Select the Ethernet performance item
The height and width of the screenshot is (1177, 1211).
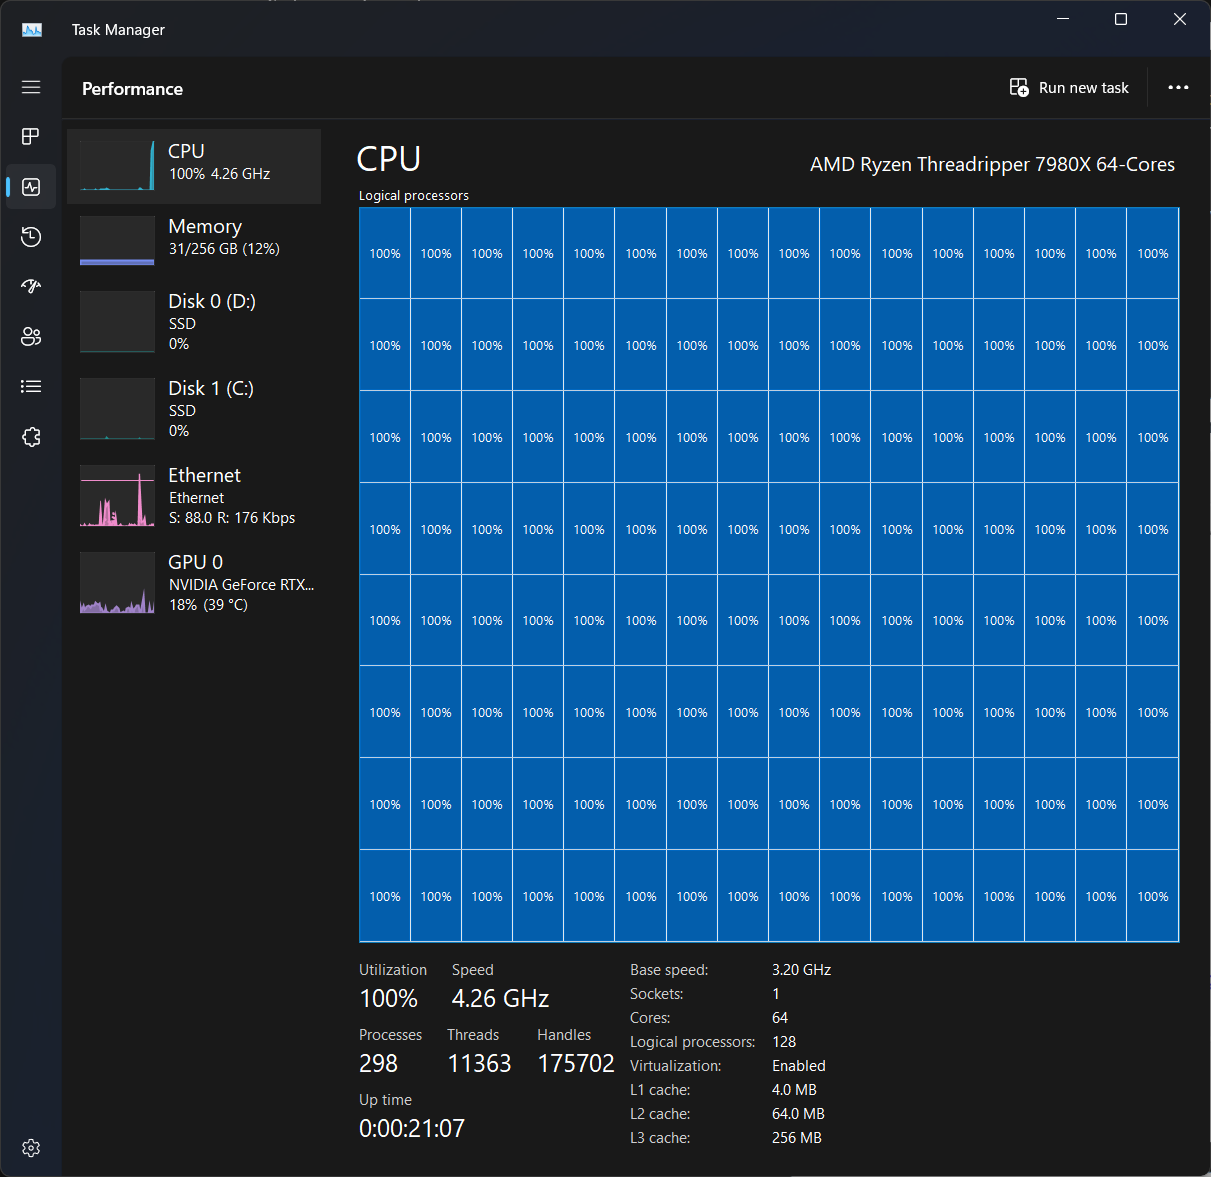194,496
